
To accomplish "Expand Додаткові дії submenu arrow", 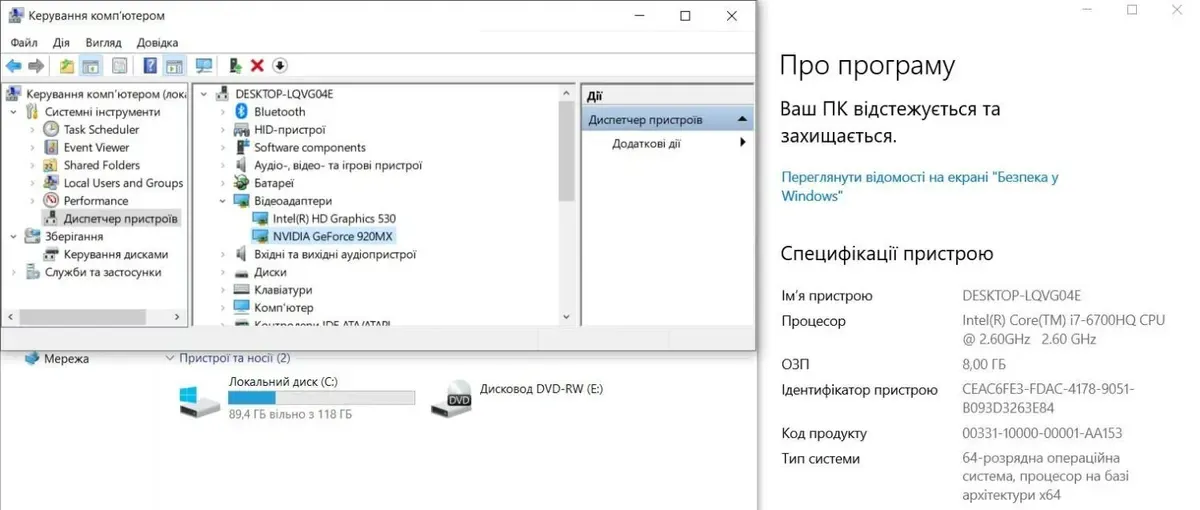I will point(743,143).
